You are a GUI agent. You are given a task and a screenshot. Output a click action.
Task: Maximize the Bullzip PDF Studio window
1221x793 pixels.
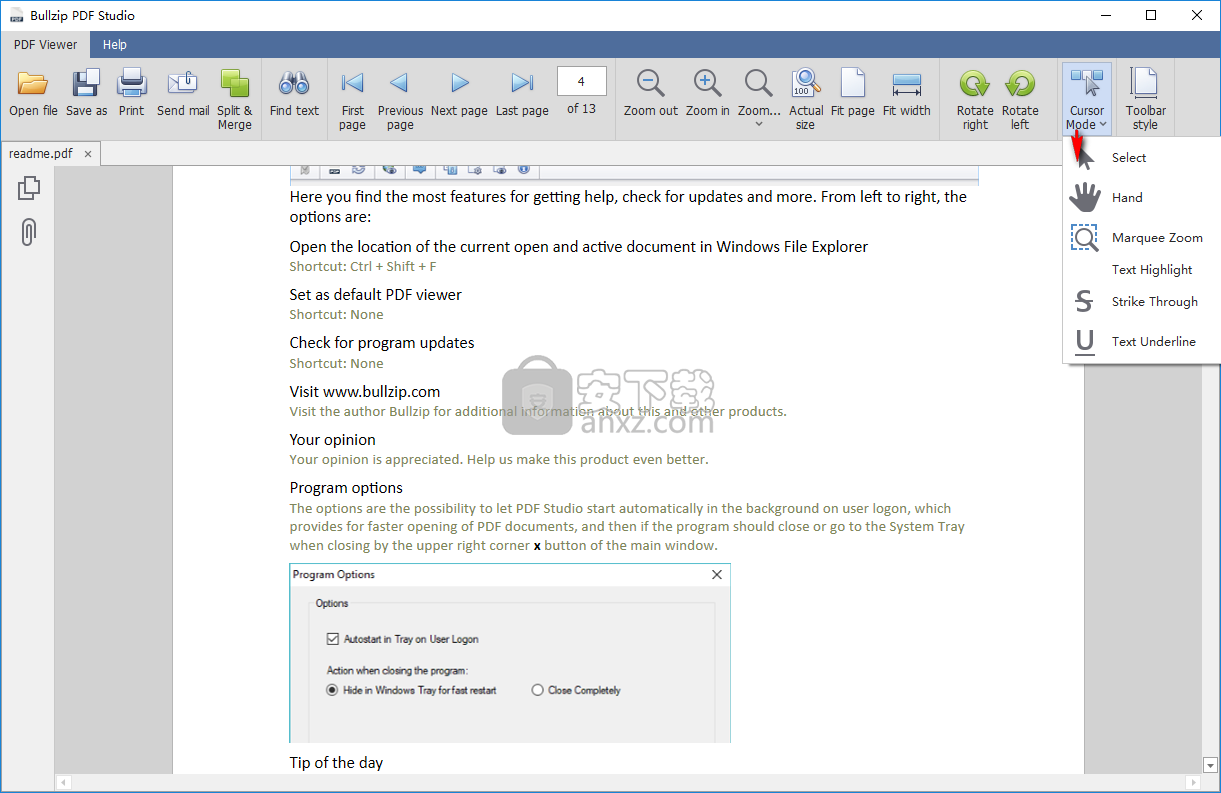point(1151,15)
